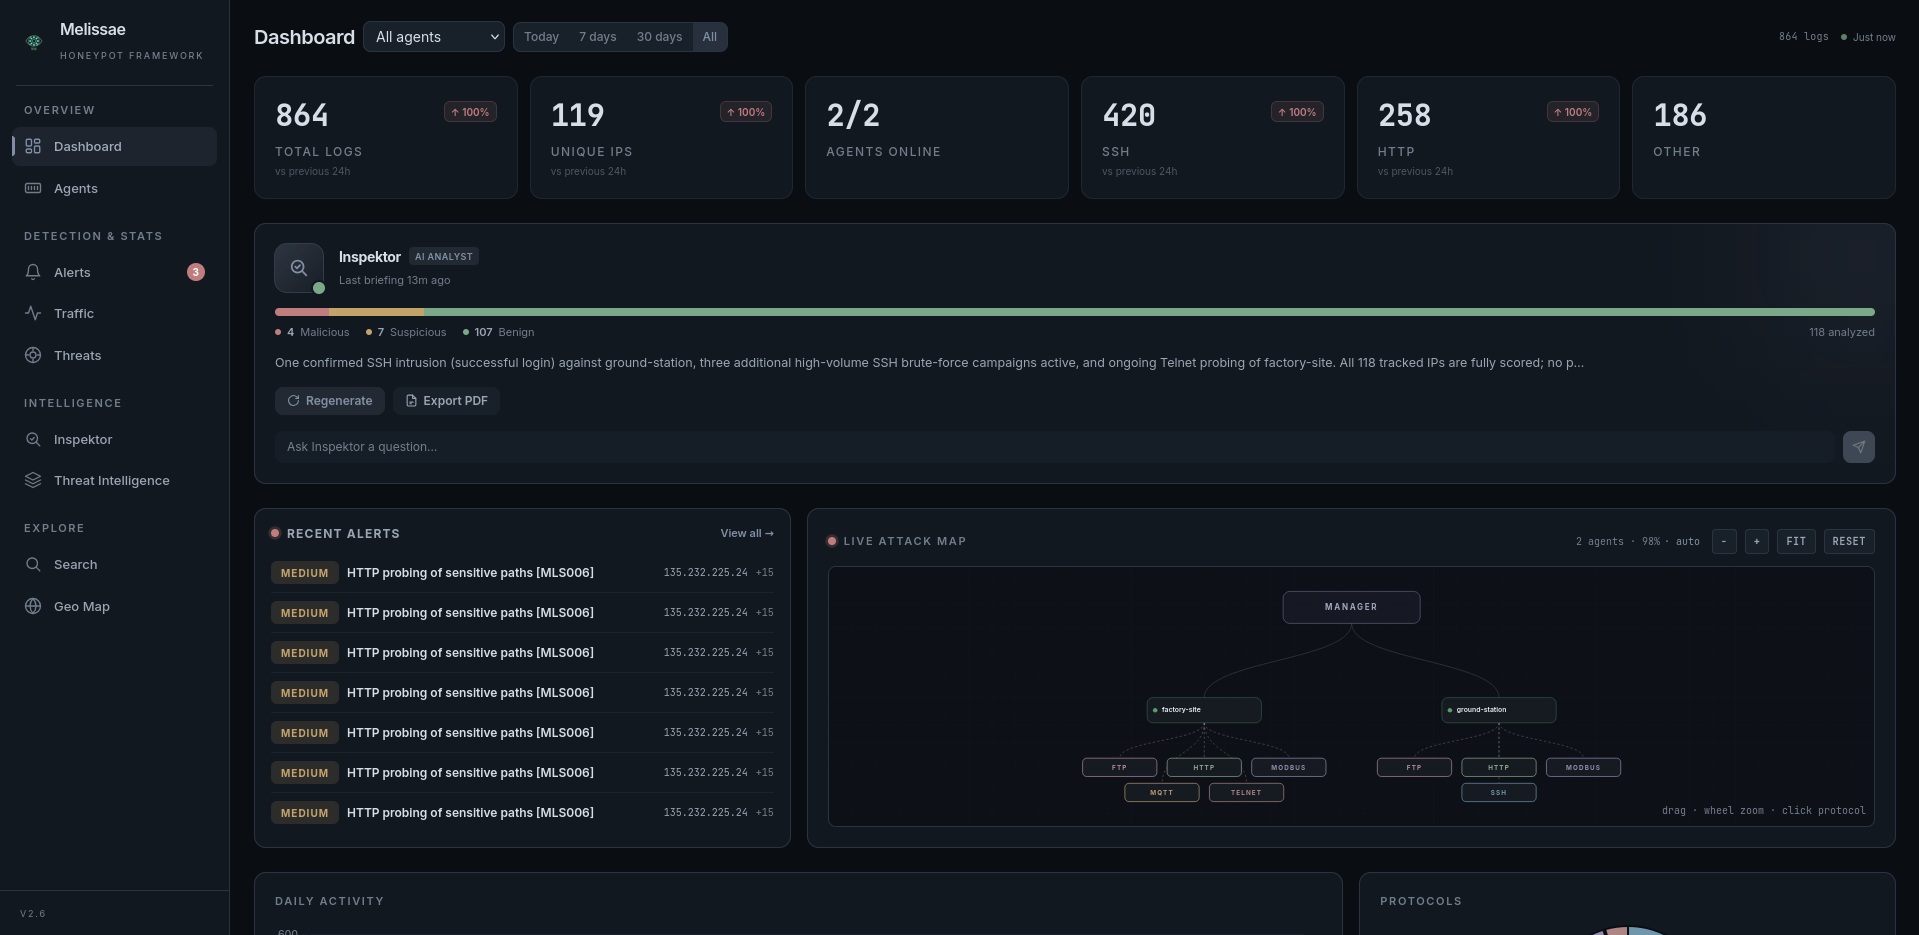Open the Dashboard menu item
The image size is (1919, 935).
[114, 146]
